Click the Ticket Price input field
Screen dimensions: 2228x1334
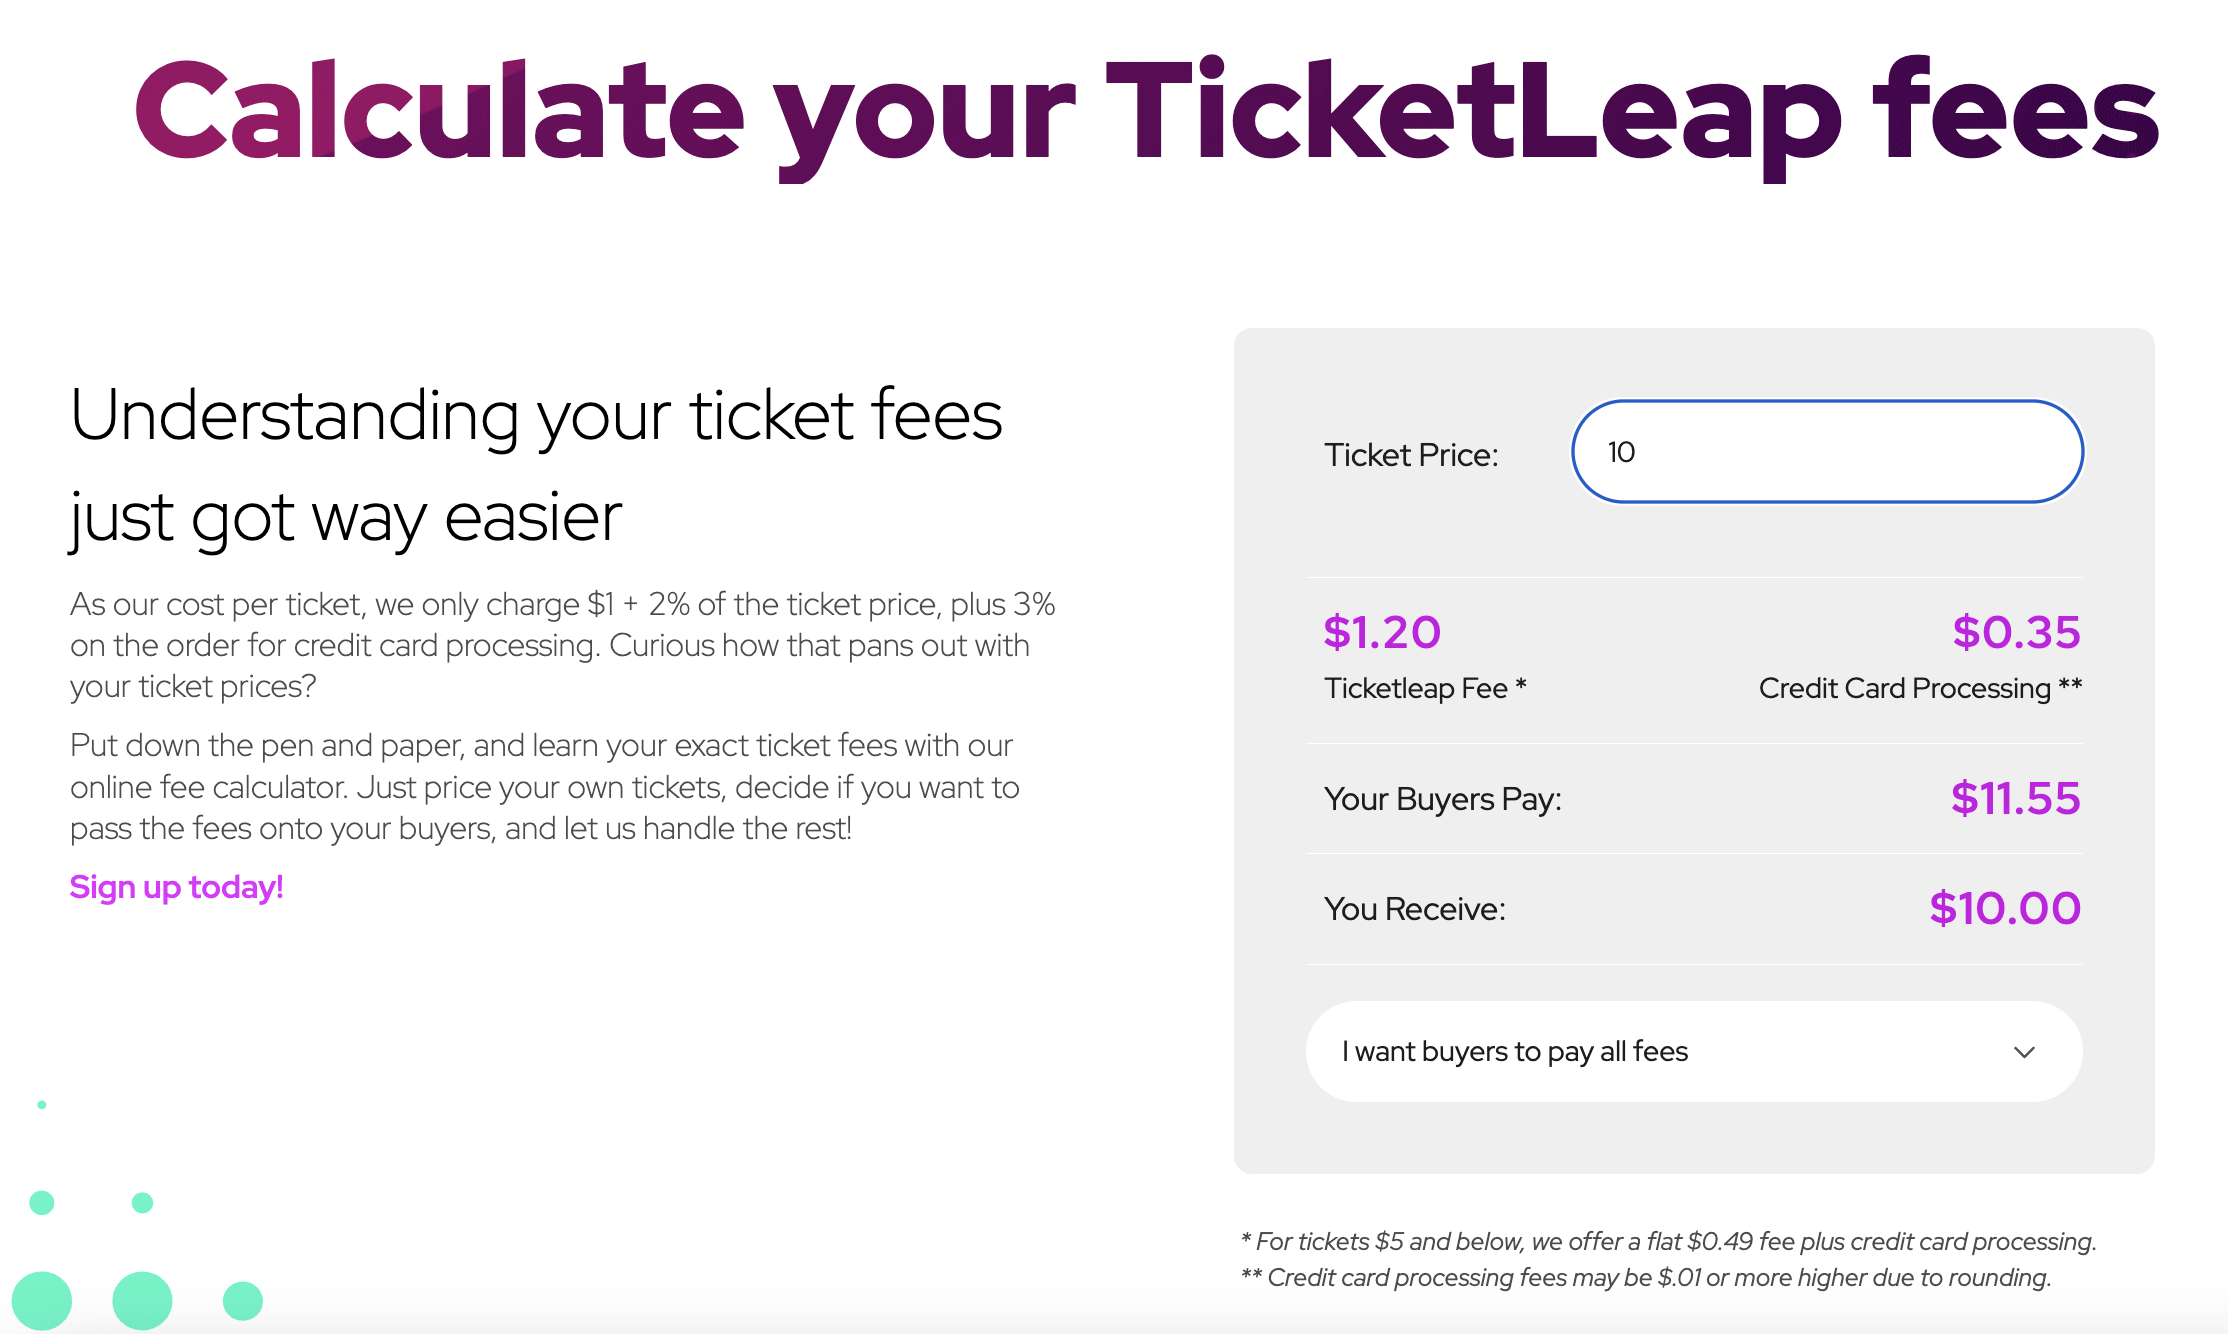click(x=1827, y=452)
